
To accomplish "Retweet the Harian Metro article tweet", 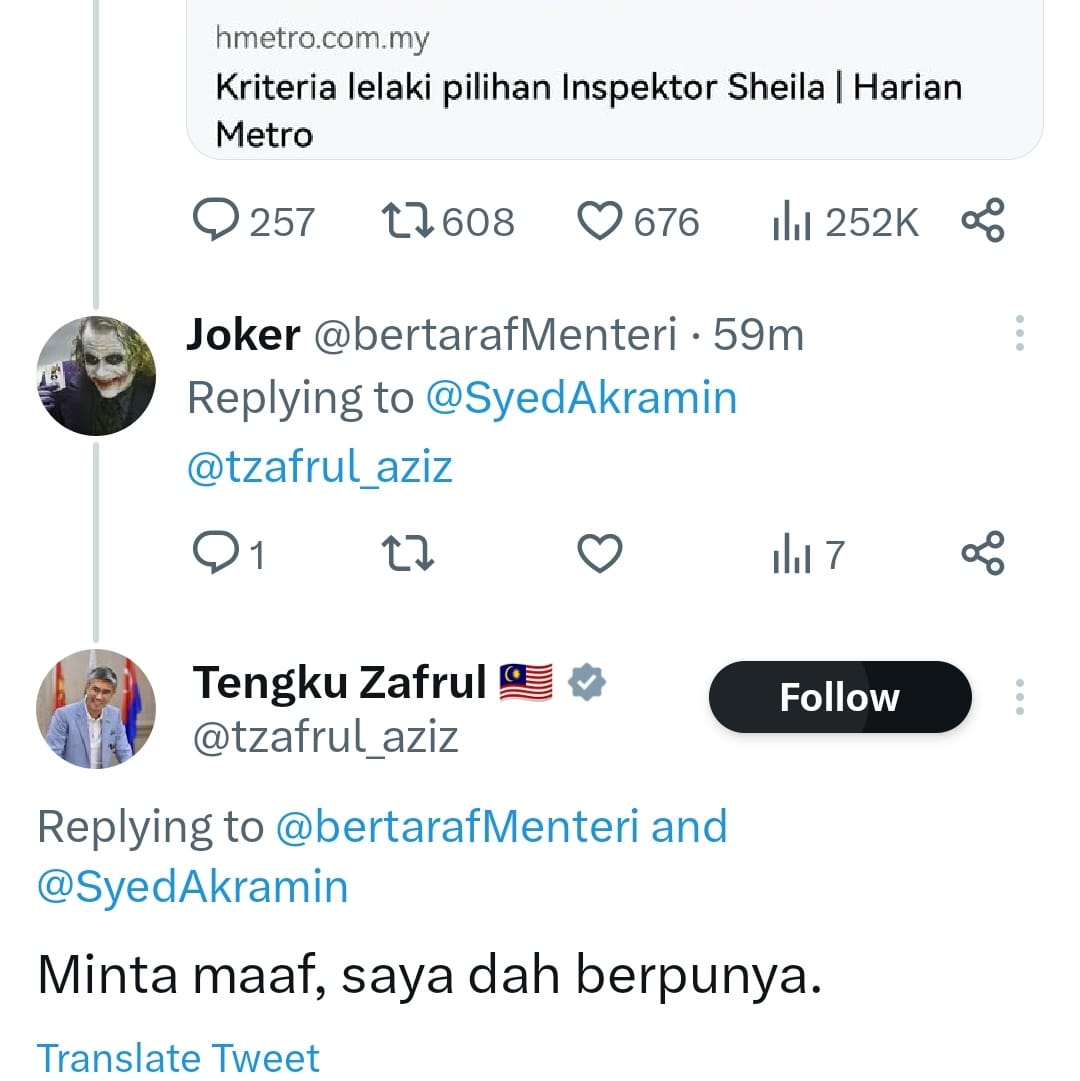I will (x=407, y=222).
